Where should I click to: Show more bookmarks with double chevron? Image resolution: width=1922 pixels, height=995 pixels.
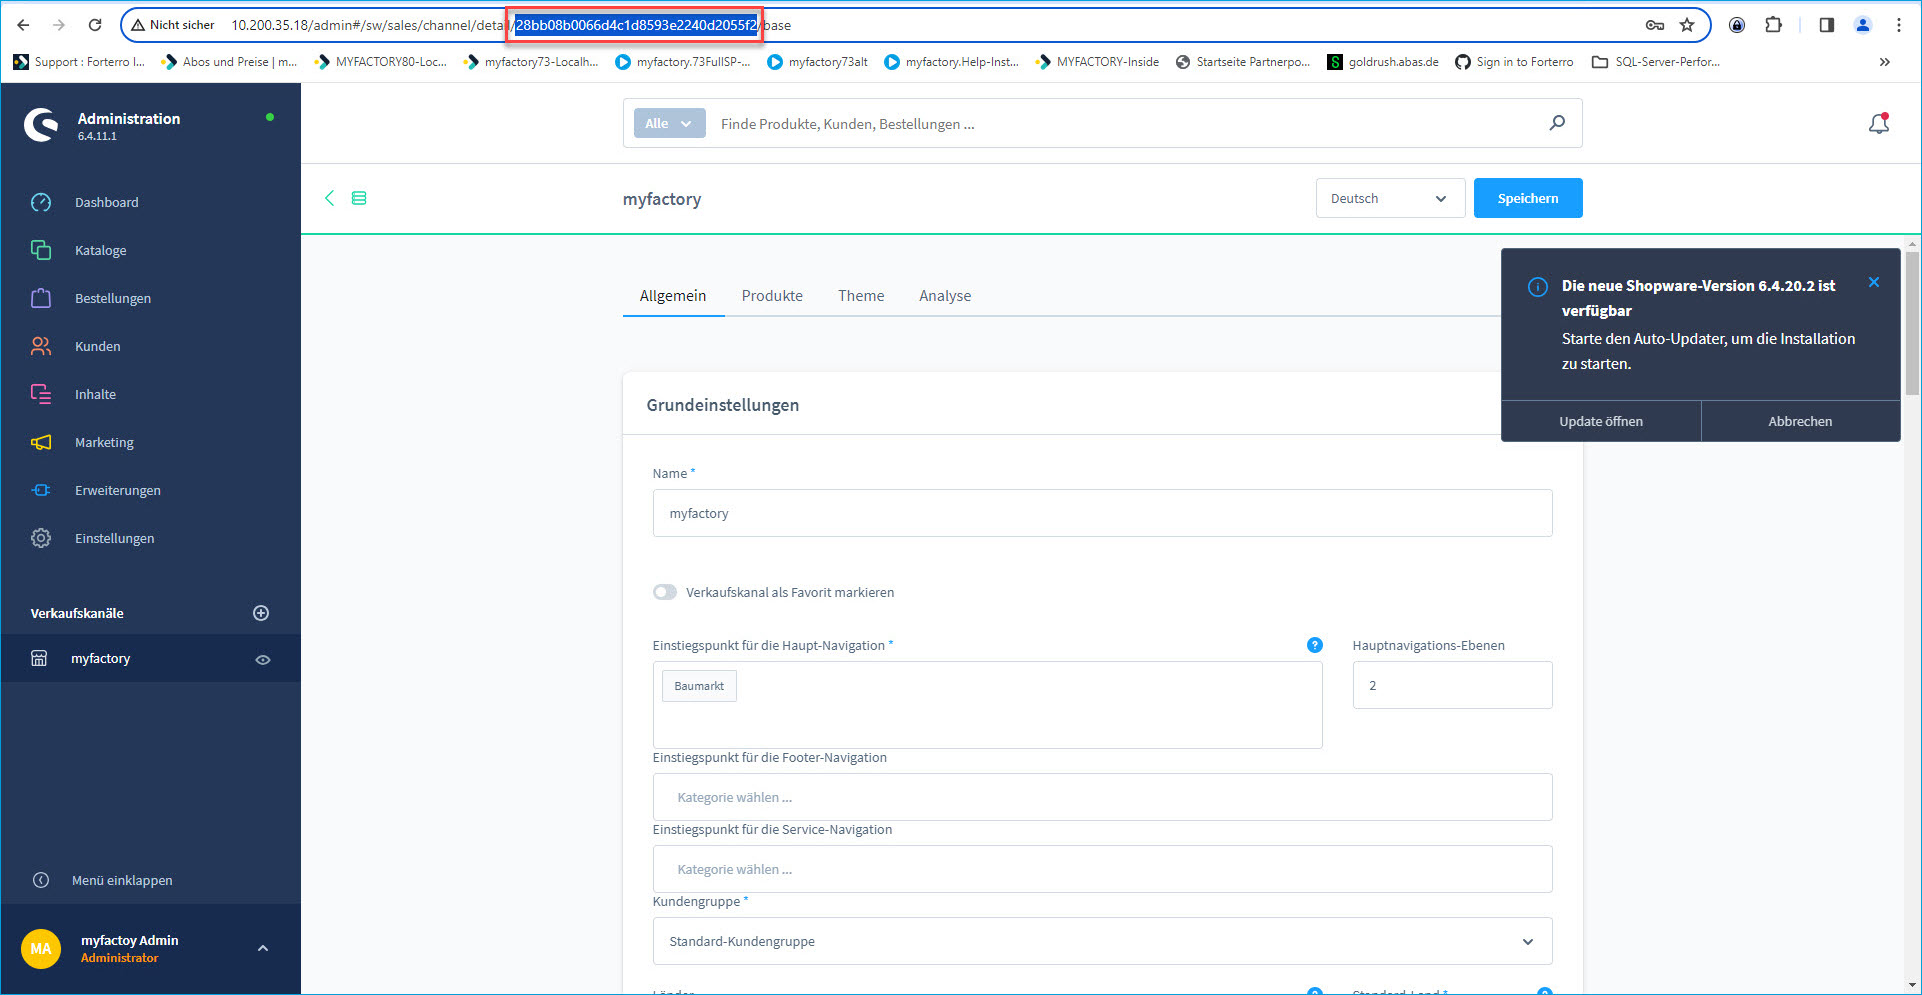(x=1885, y=62)
